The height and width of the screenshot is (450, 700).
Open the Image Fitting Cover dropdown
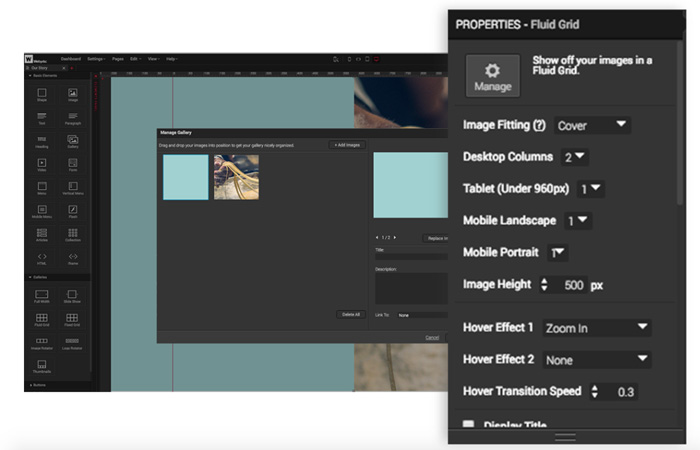point(593,125)
